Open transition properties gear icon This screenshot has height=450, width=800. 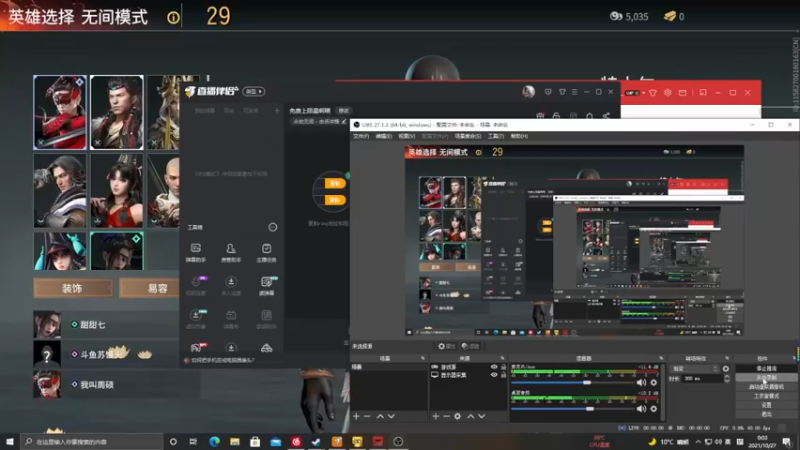[x=726, y=368]
